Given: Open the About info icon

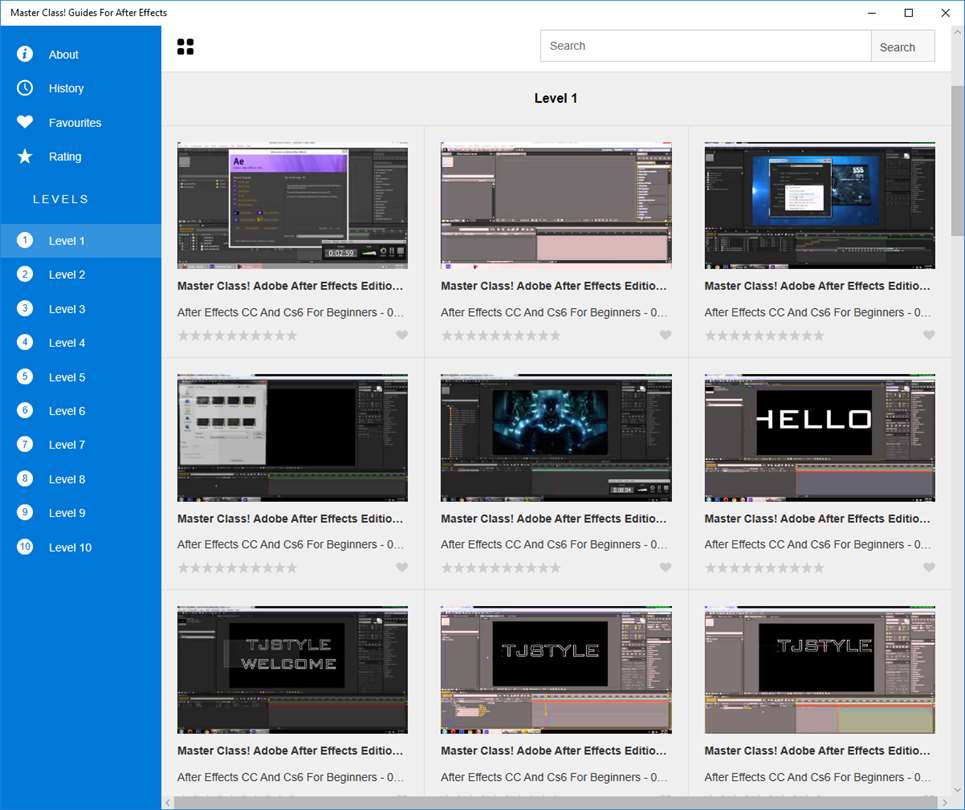Looking at the screenshot, I should click(x=25, y=54).
